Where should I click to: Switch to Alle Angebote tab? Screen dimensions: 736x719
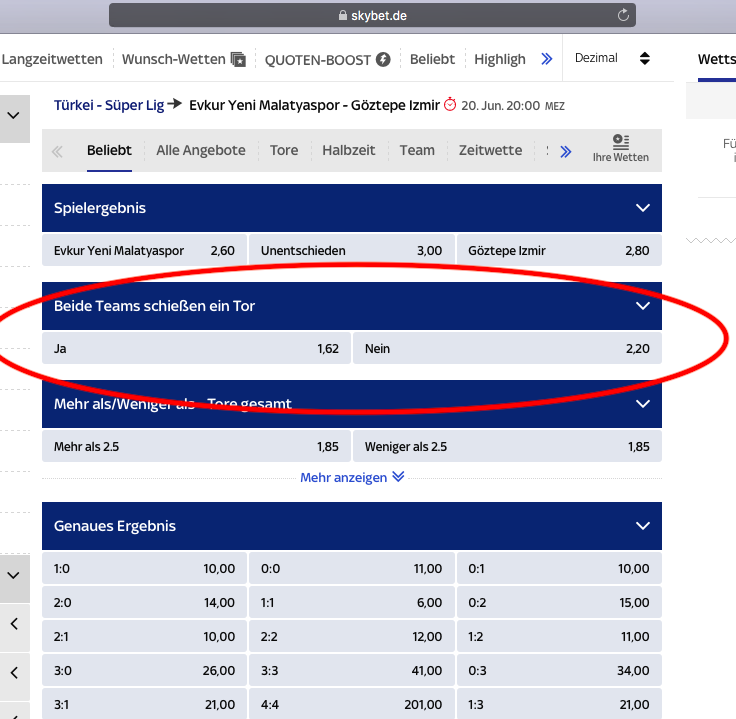click(x=201, y=150)
